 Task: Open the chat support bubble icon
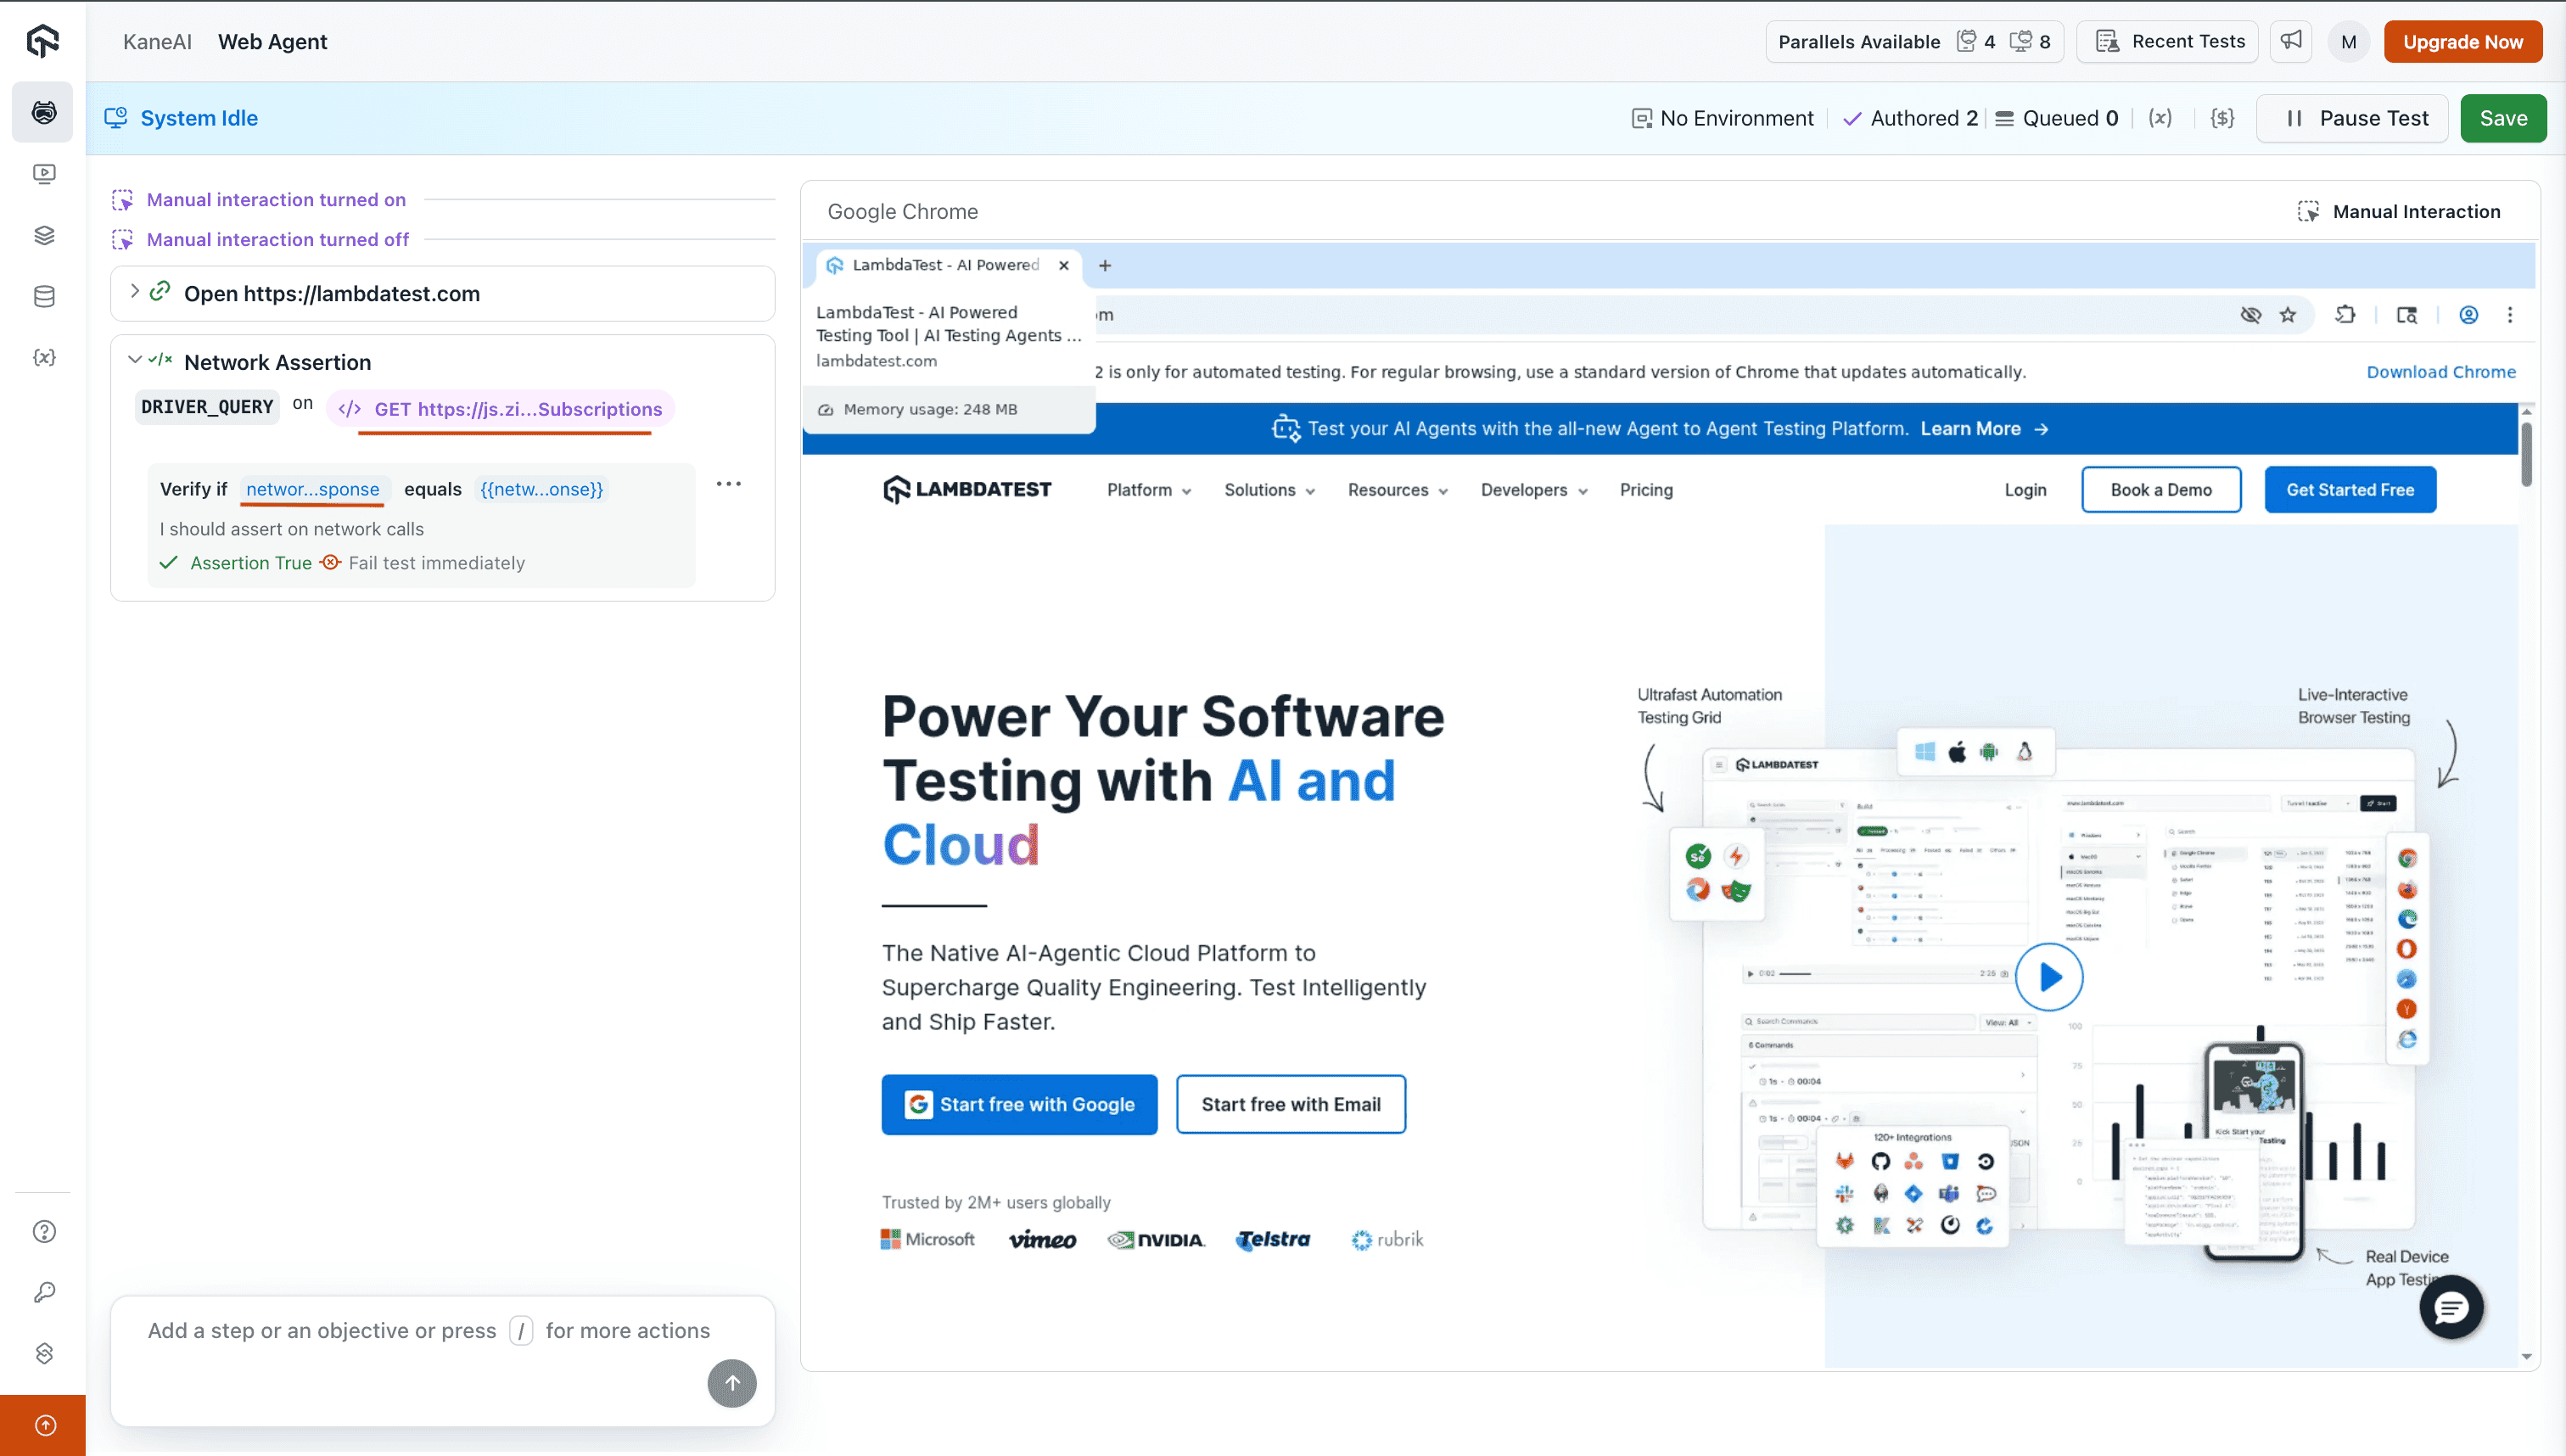2451,1307
